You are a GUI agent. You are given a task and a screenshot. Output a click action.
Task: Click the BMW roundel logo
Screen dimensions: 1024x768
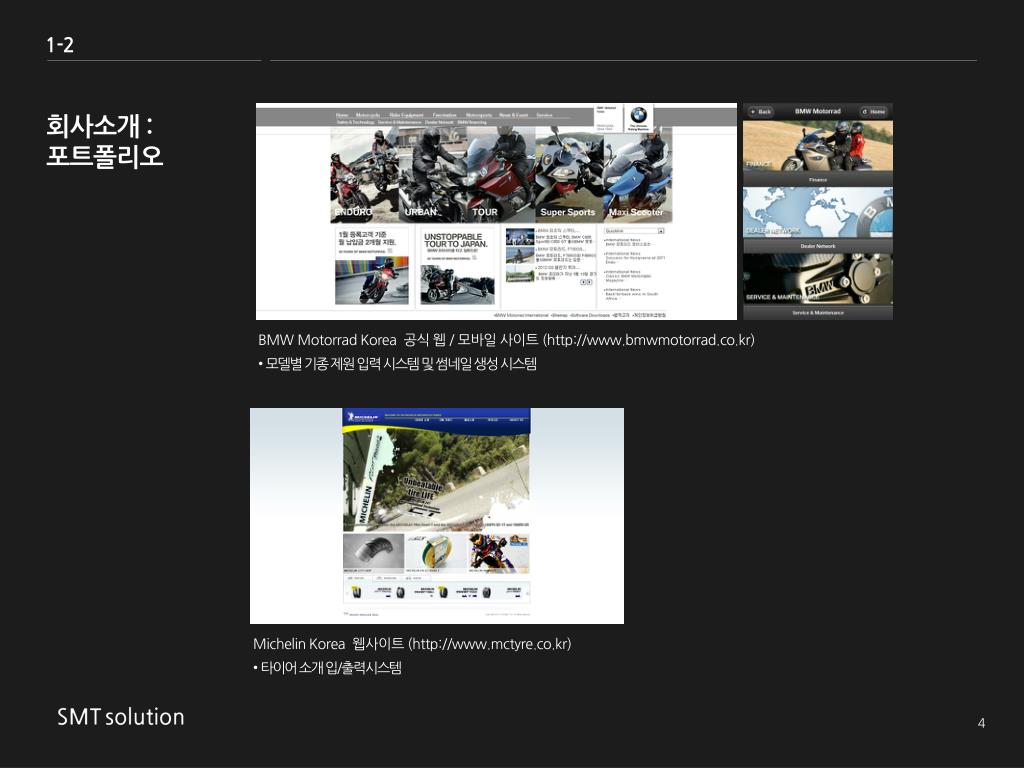click(x=638, y=116)
